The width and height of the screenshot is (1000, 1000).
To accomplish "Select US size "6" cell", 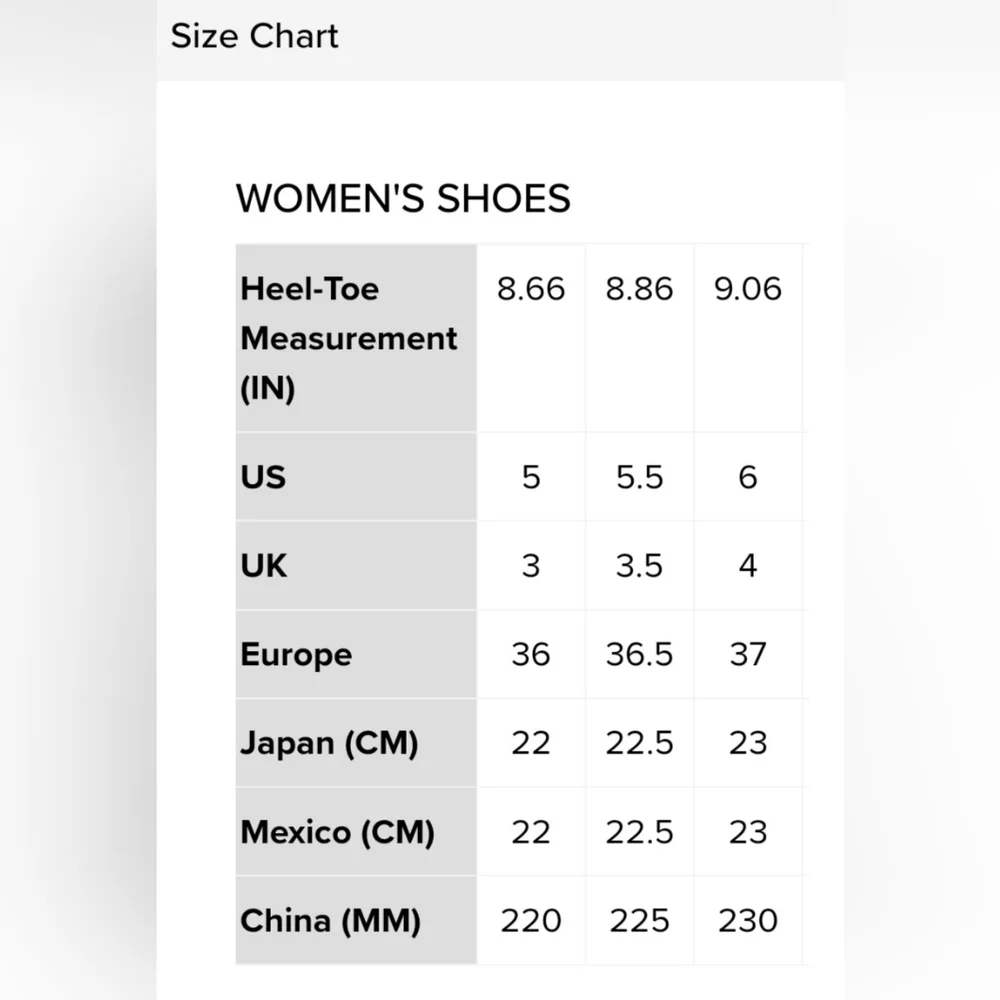I will point(747,477).
